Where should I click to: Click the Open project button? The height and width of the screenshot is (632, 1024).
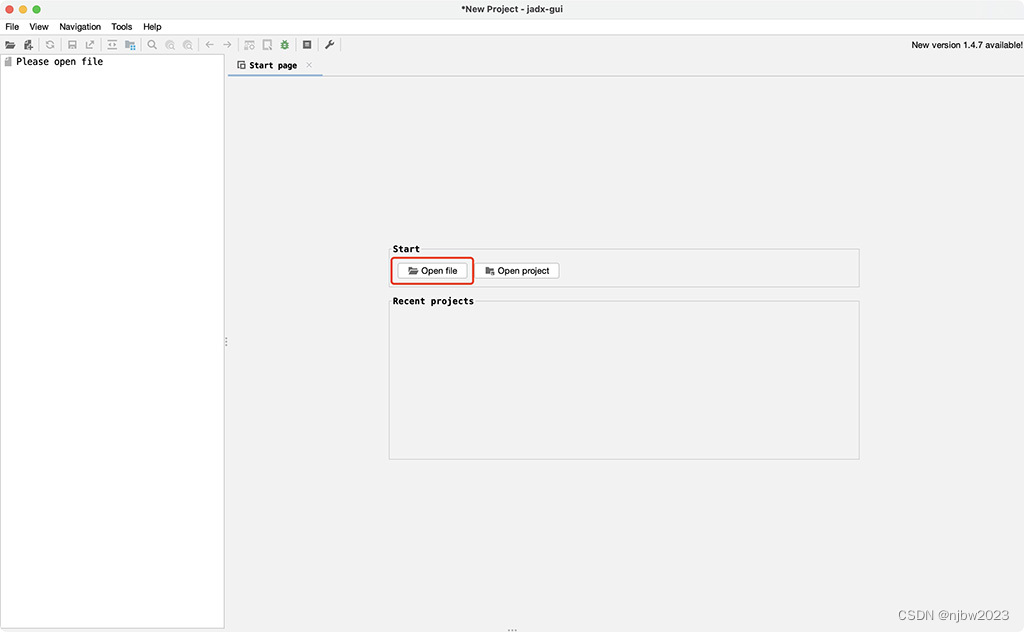(x=517, y=270)
